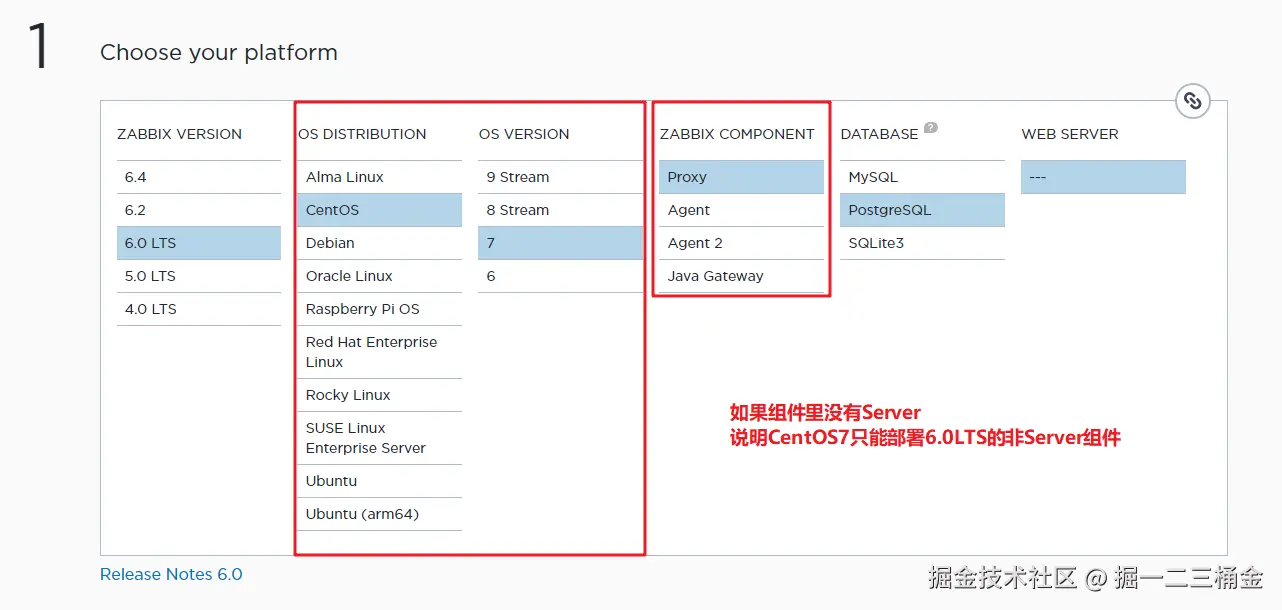
Task: Open Release Notes 6.0 link
Action: point(171,574)
